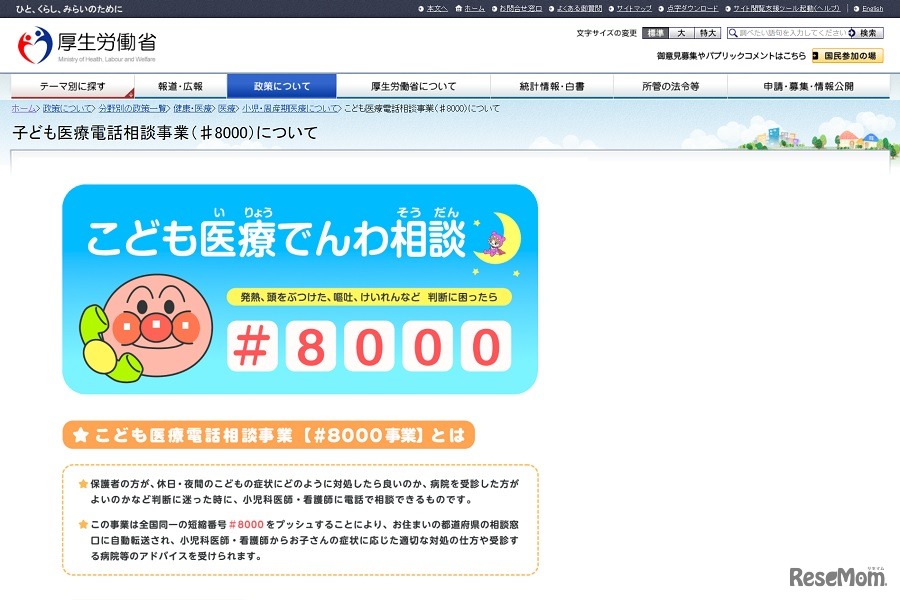Screen dimensions: 900x600
Task: Launch サイト閲覧支援ツール起動(ヘルプ) link
Action: click(x=786, y=9)
